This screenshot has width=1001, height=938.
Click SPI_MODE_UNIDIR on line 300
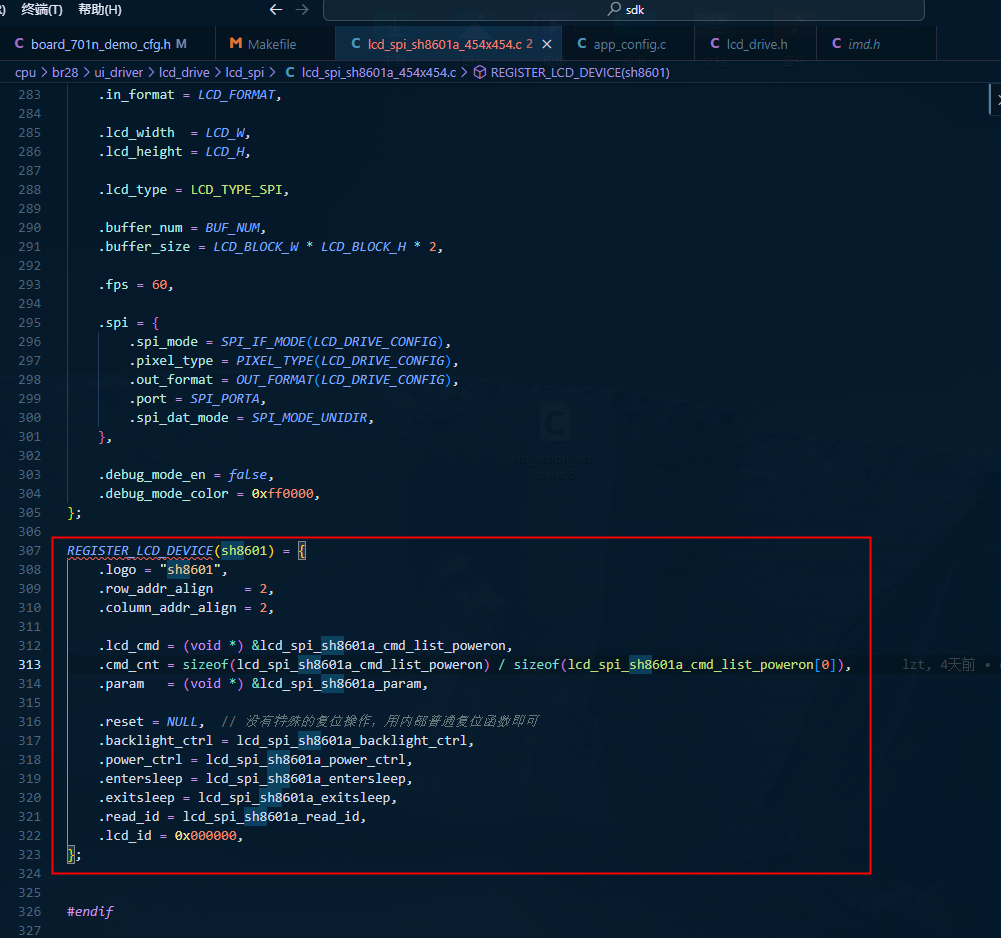click(309, 418)
